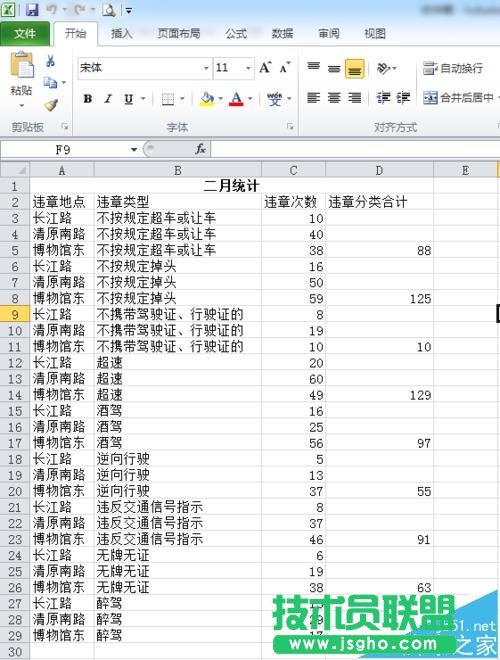Click the Name Box showing F9
Image resolution: width=500 pixels, height=660 pixels.
(63, 149)
